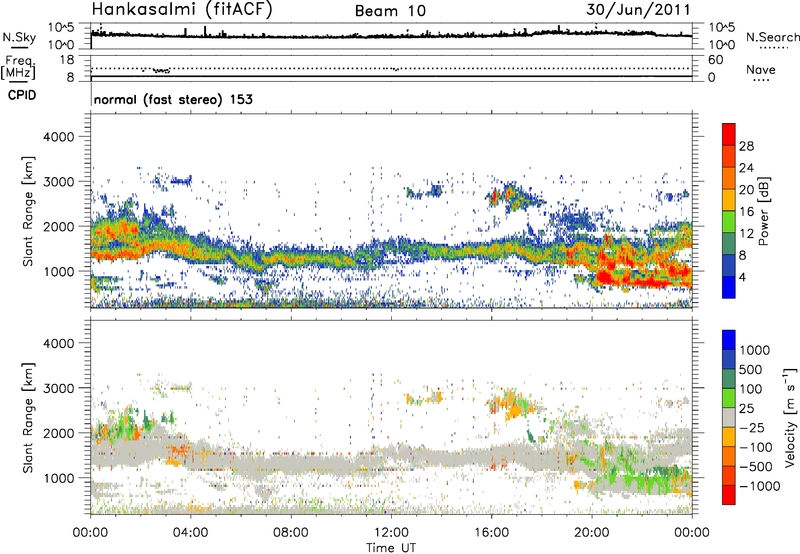The width and height of the screenshot is (800, 554).
Task: Click the -500 label on the velocity colorbar
Action: 756,467
